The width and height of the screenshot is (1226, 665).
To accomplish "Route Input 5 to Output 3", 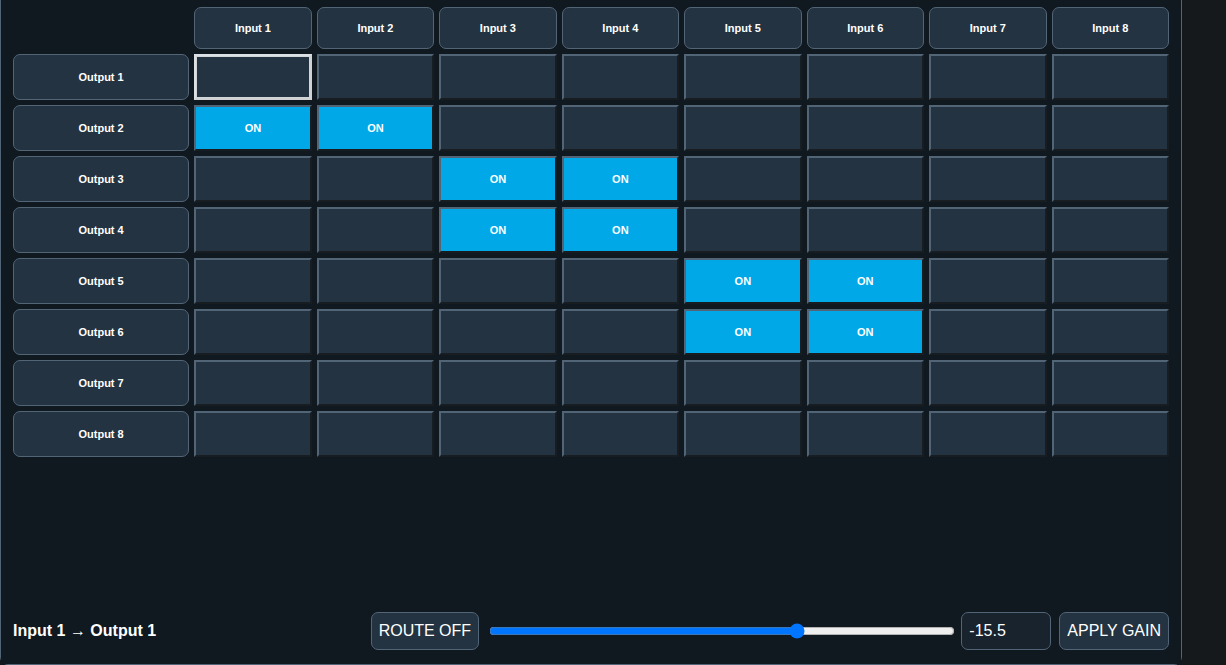I will click(x=743, y=179).
